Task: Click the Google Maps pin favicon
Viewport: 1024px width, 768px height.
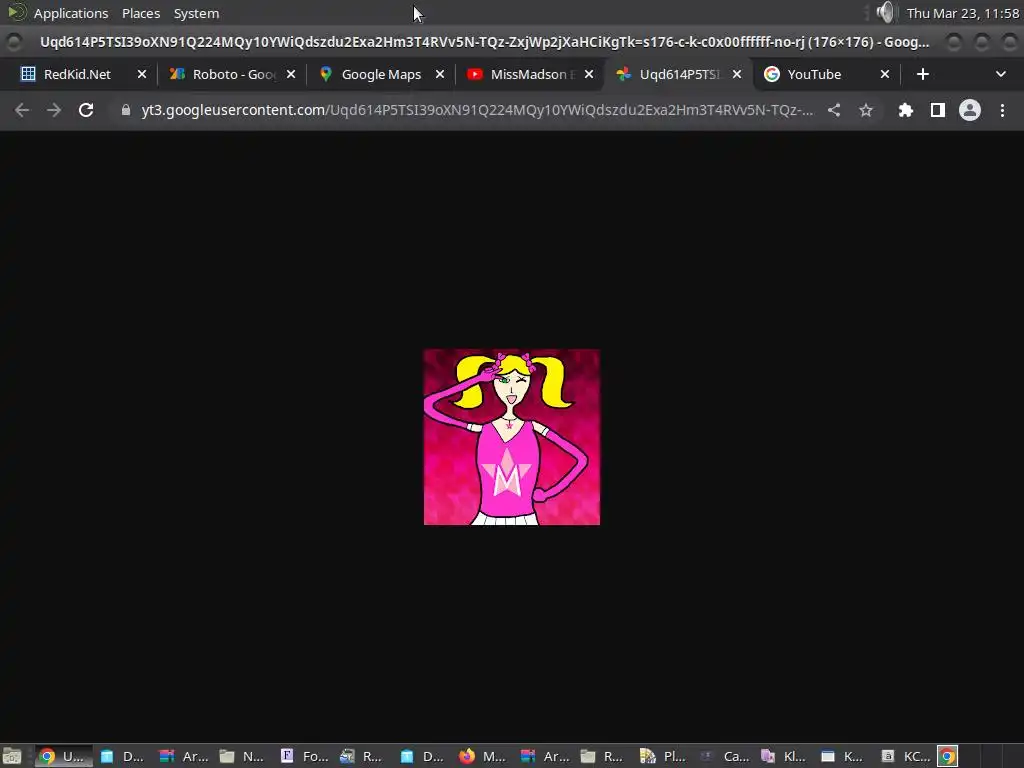Action: pyautogui.click(x=326, y=74)
